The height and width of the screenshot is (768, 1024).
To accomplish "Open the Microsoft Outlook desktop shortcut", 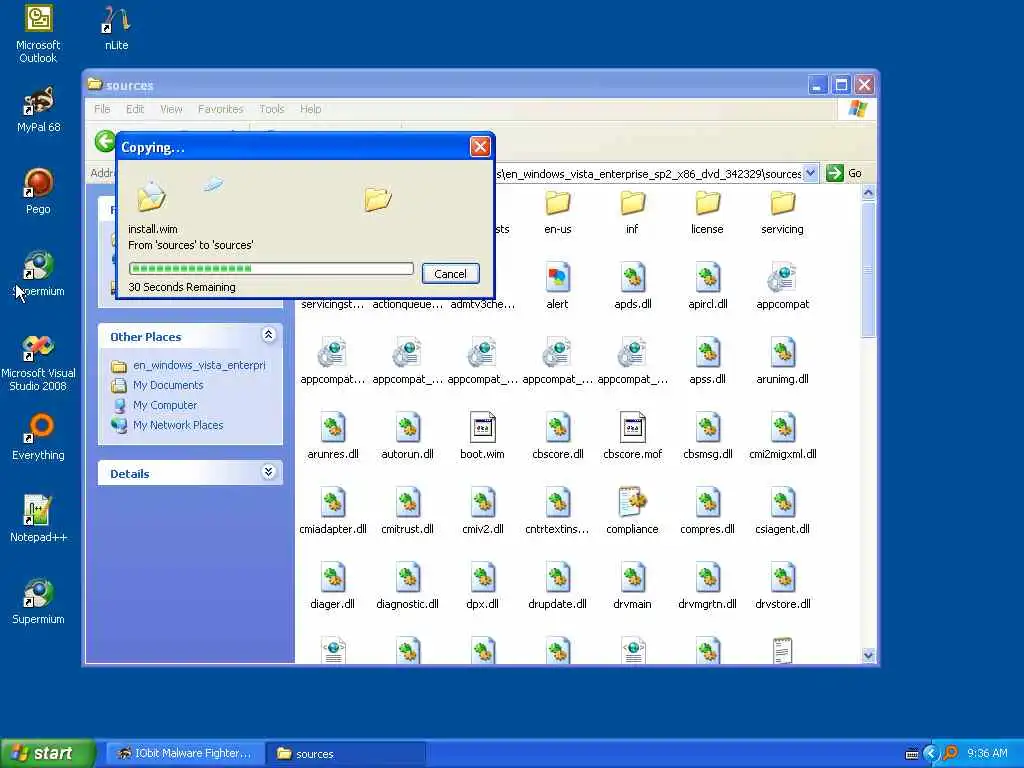I will (38, 34).
